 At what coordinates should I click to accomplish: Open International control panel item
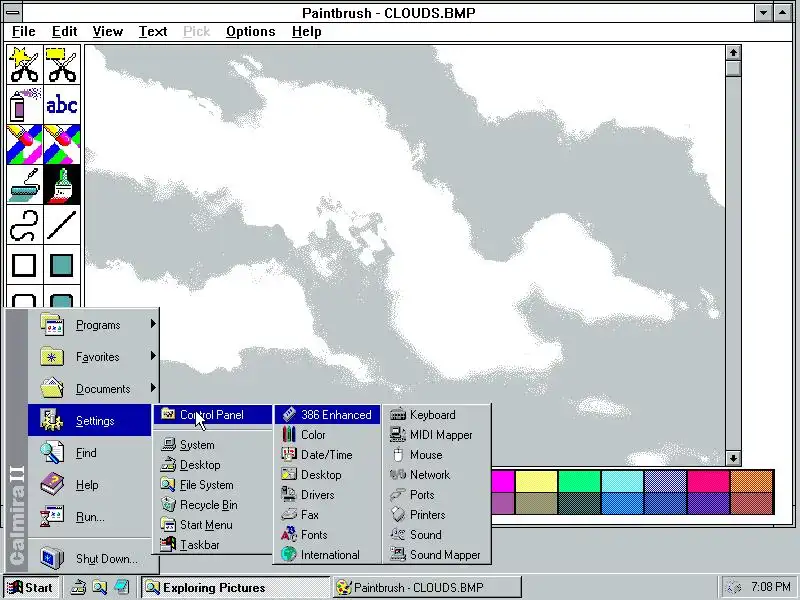328,555
